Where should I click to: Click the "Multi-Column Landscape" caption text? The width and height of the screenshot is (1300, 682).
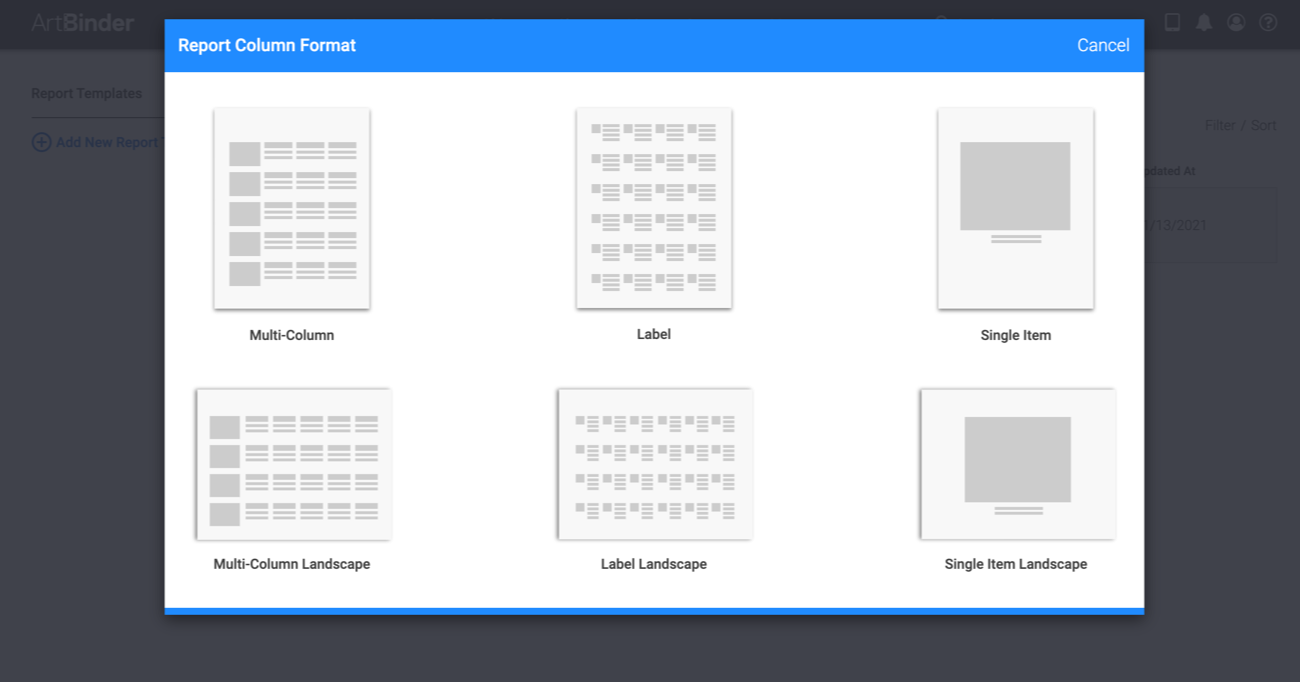tap(292, 564)
